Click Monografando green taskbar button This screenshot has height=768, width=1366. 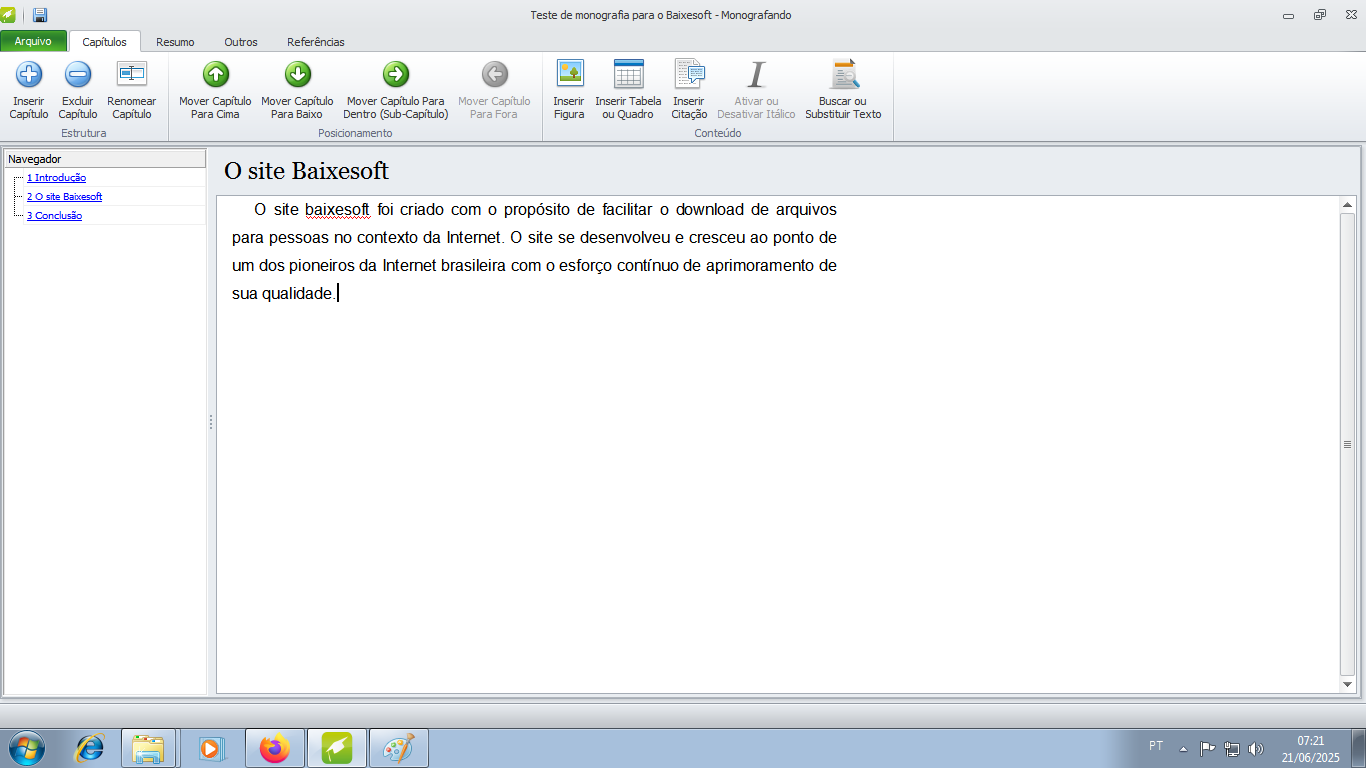point(336,748)
